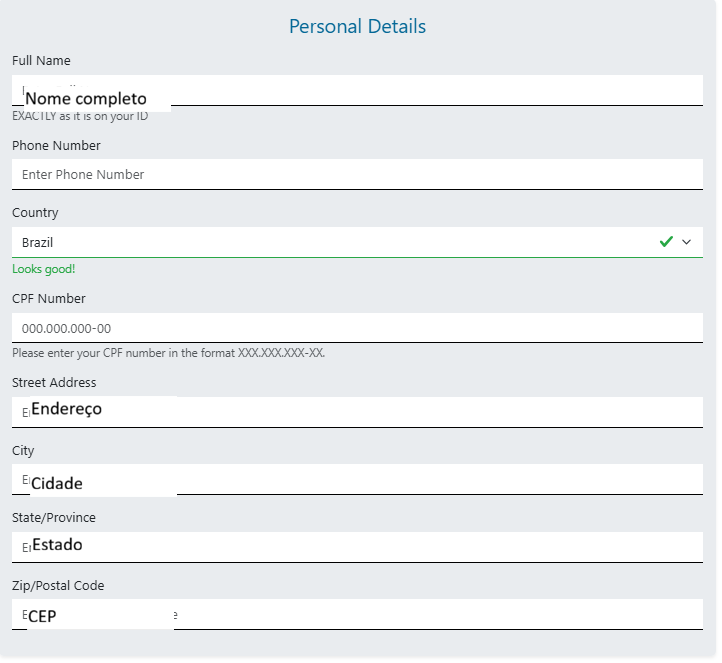Click the 'Zip/Postal Code' field label

(x=58, y=586)
